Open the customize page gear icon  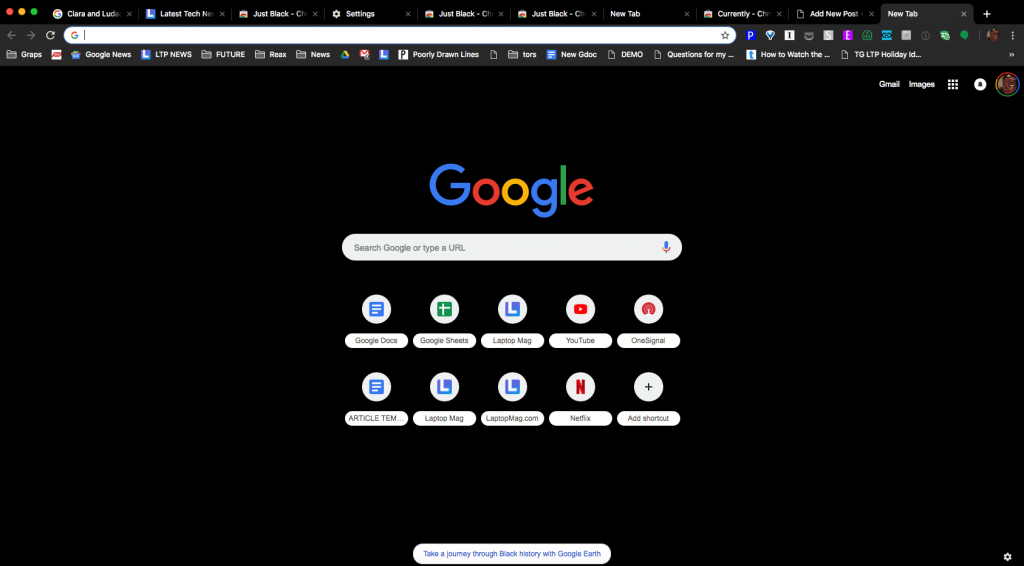tap(1008, 556)
